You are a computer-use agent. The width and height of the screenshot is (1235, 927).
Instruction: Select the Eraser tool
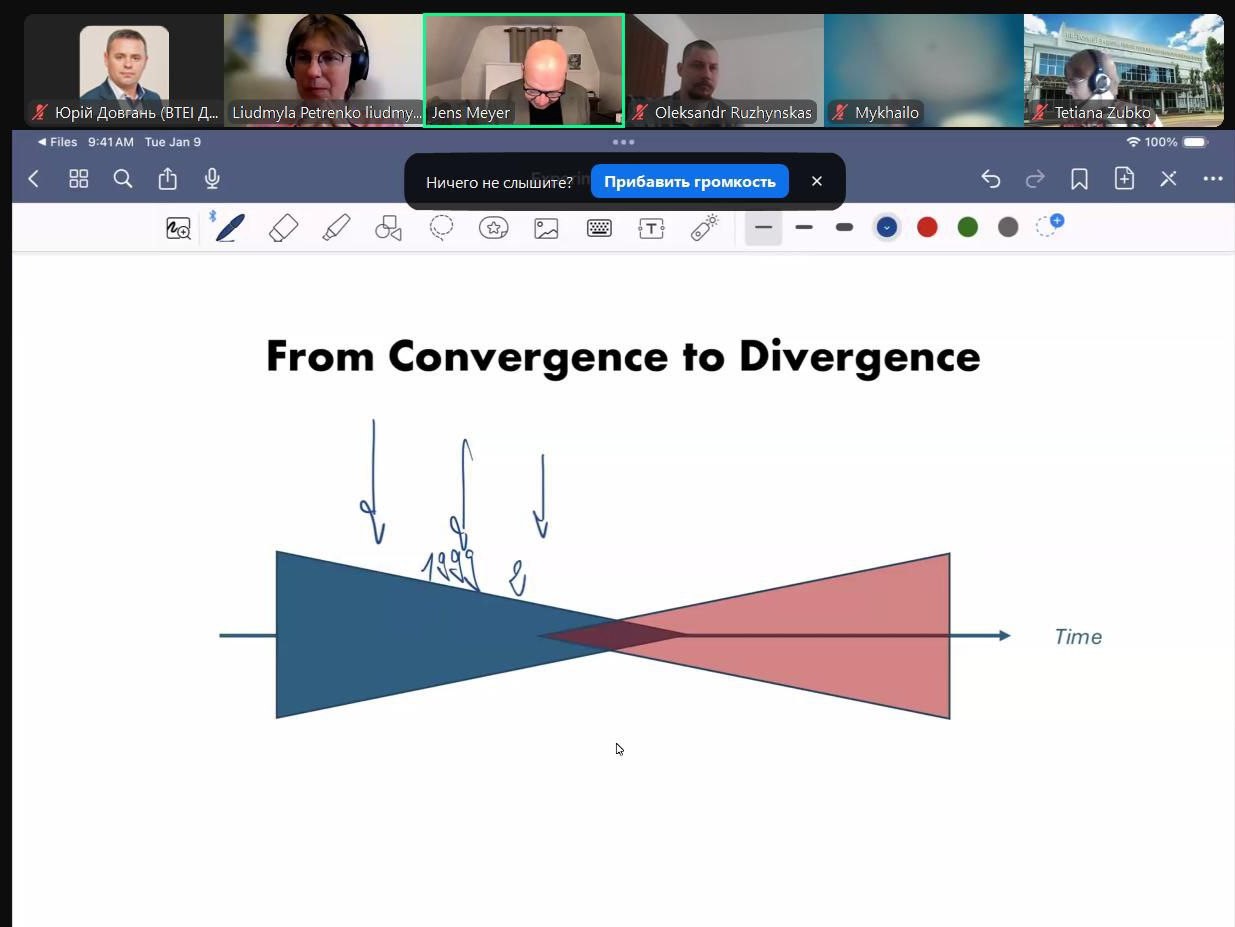click(284, 228)
